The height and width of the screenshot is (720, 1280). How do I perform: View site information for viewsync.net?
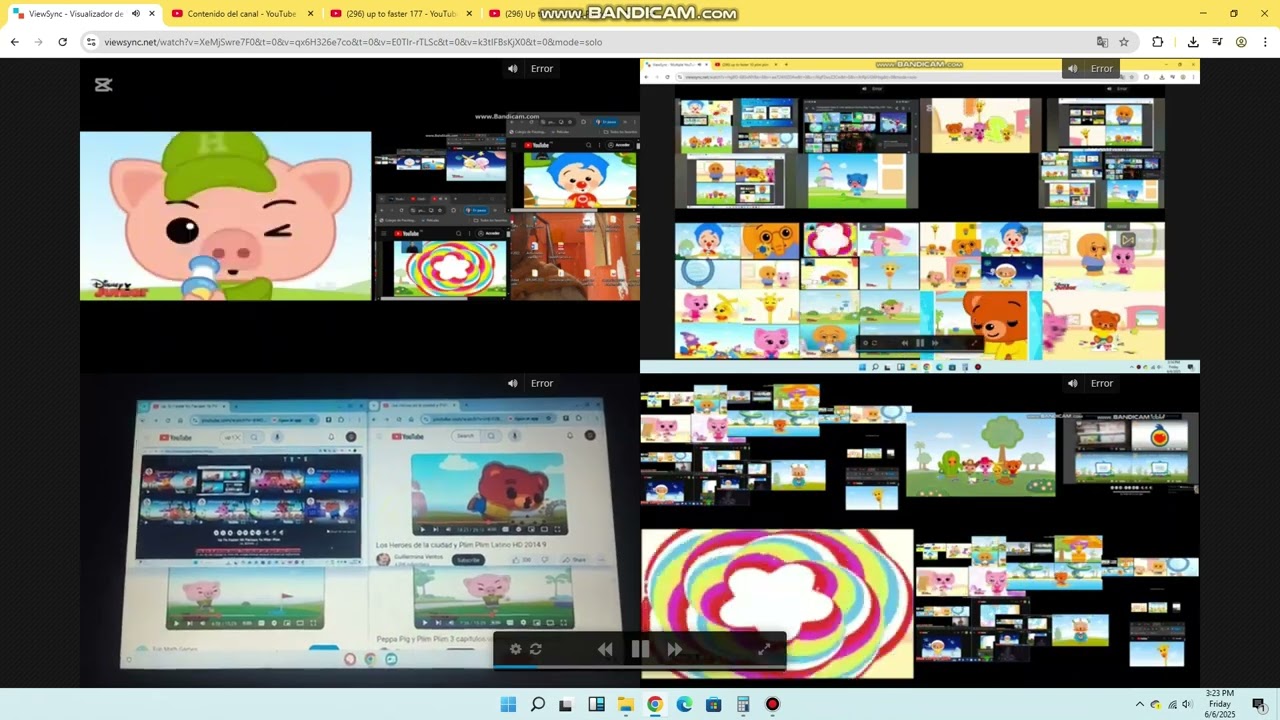(x=91, y=42)
